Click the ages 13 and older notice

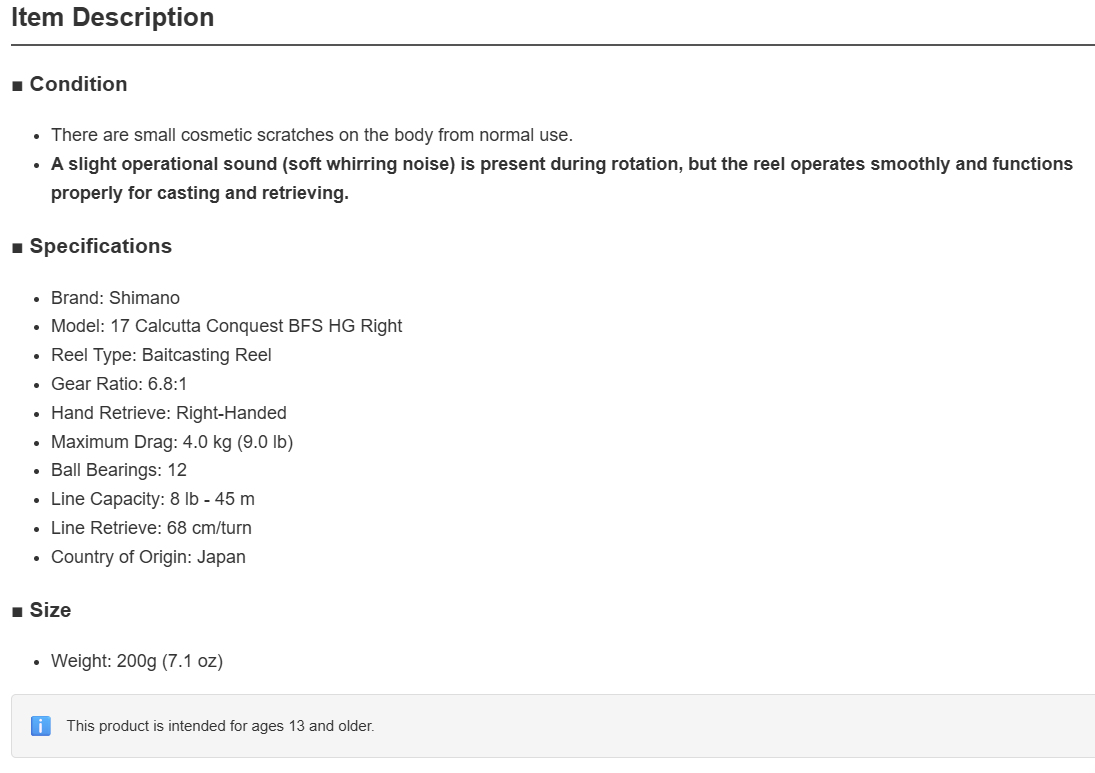pos(220,726)
